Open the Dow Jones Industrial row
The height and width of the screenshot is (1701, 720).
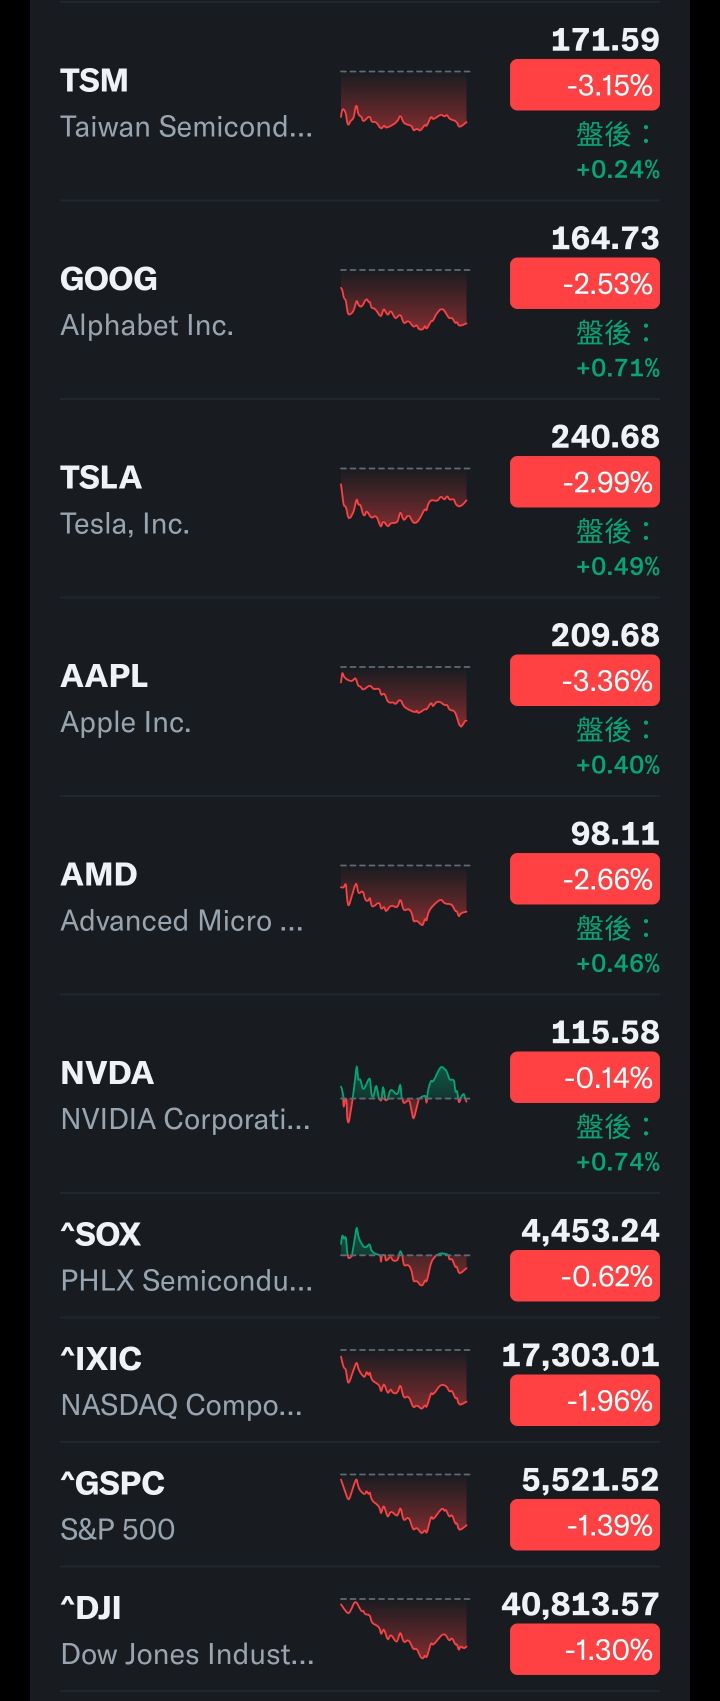pos(360,1629)
